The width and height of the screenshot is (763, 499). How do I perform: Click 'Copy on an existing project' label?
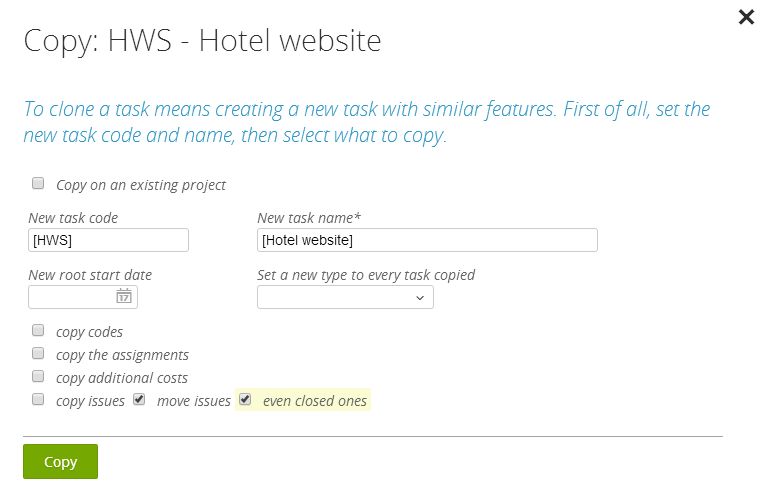[141, 185]
